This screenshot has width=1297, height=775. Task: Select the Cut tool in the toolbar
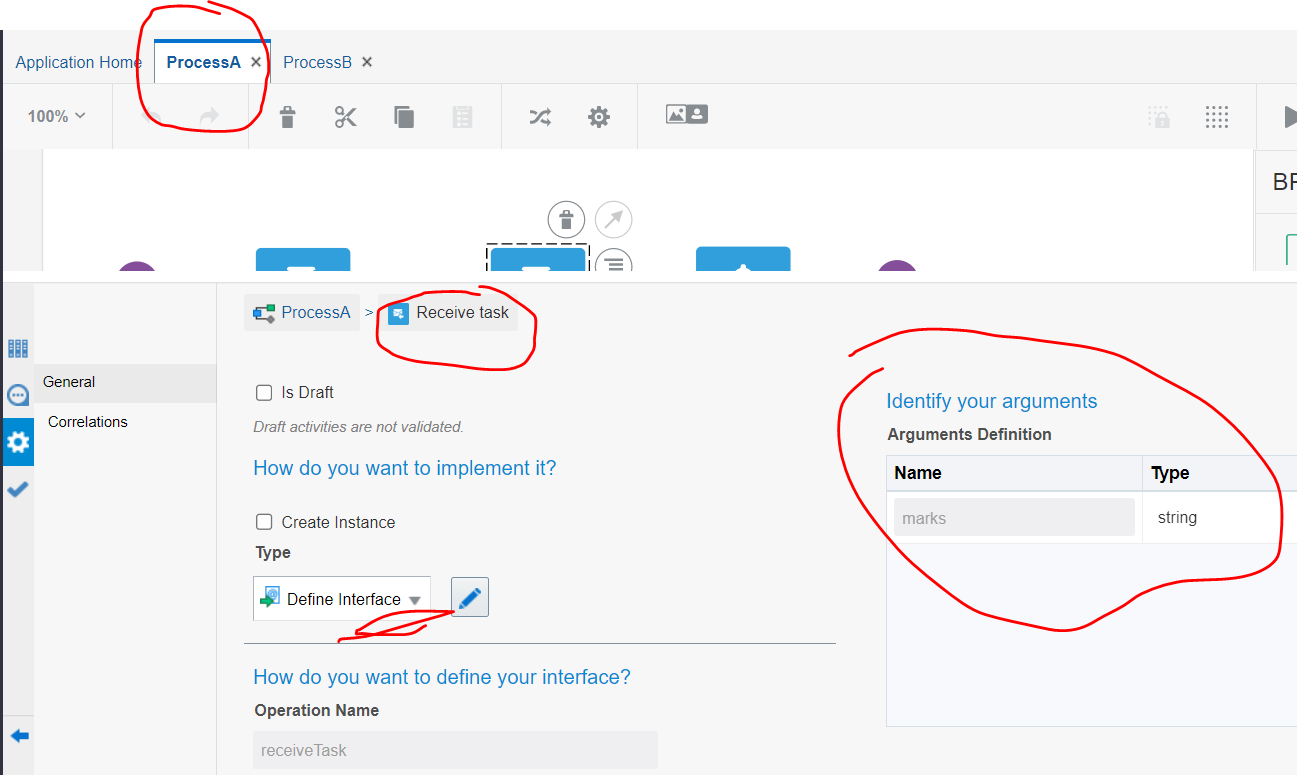click(345, 116)
